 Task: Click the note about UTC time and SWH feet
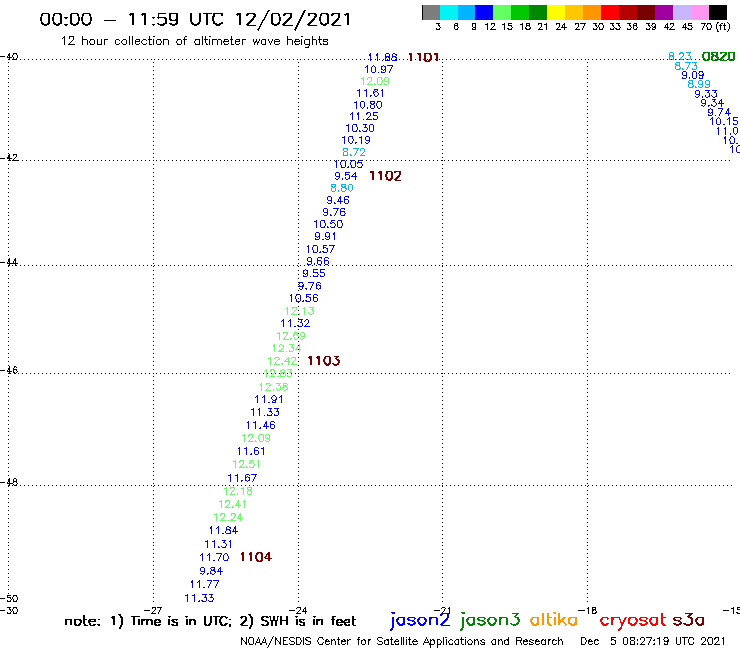210,621
